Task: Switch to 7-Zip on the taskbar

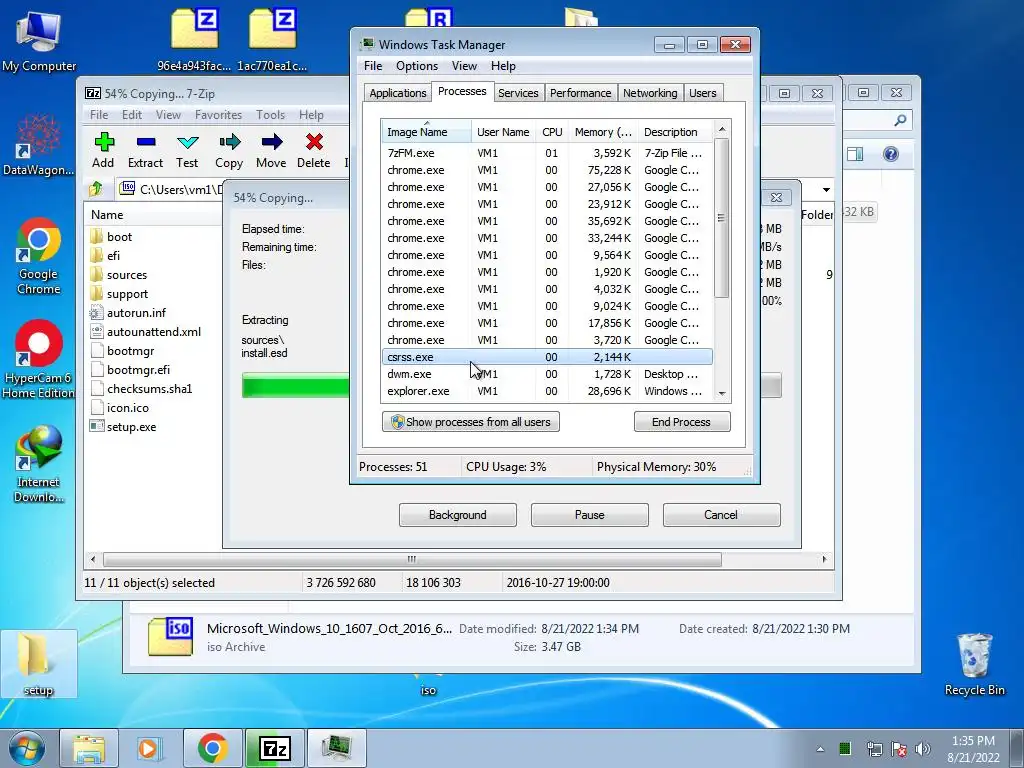Action: click(274, 748)
